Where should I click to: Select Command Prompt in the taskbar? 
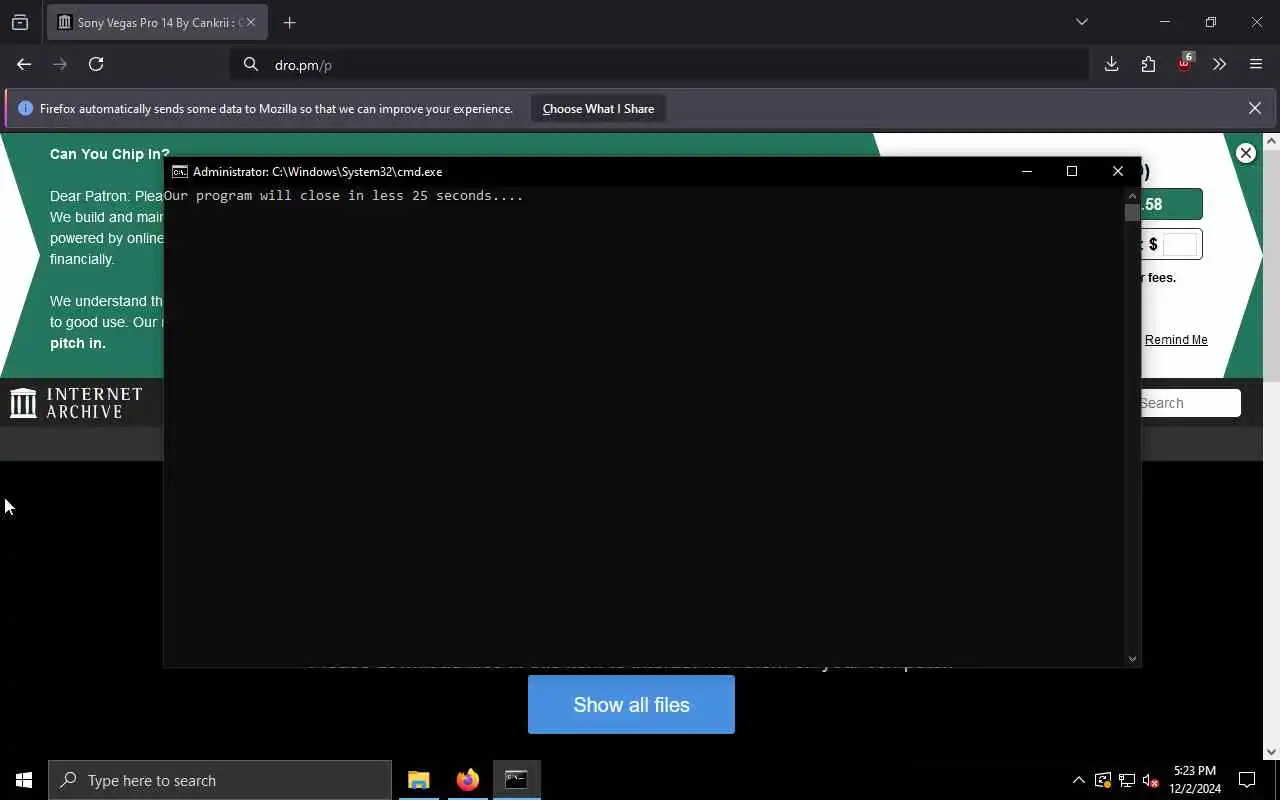(x=516, y=780)
